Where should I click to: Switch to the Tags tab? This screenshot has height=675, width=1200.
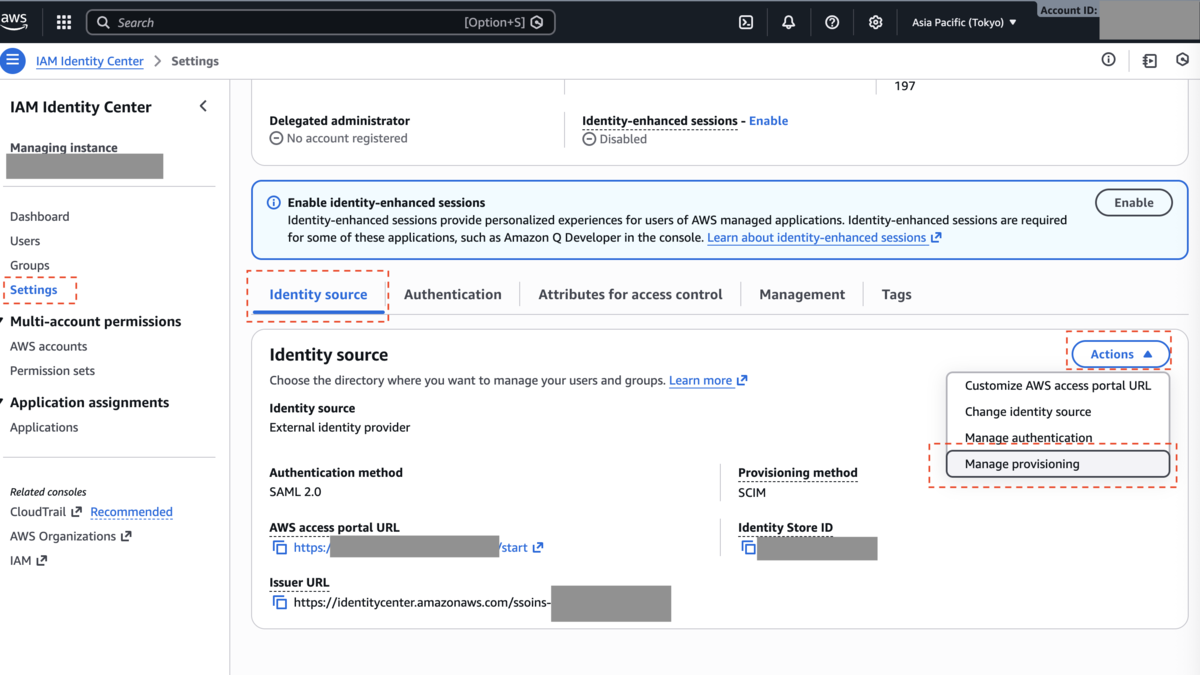pyautogui.click(x=896, y=294)
